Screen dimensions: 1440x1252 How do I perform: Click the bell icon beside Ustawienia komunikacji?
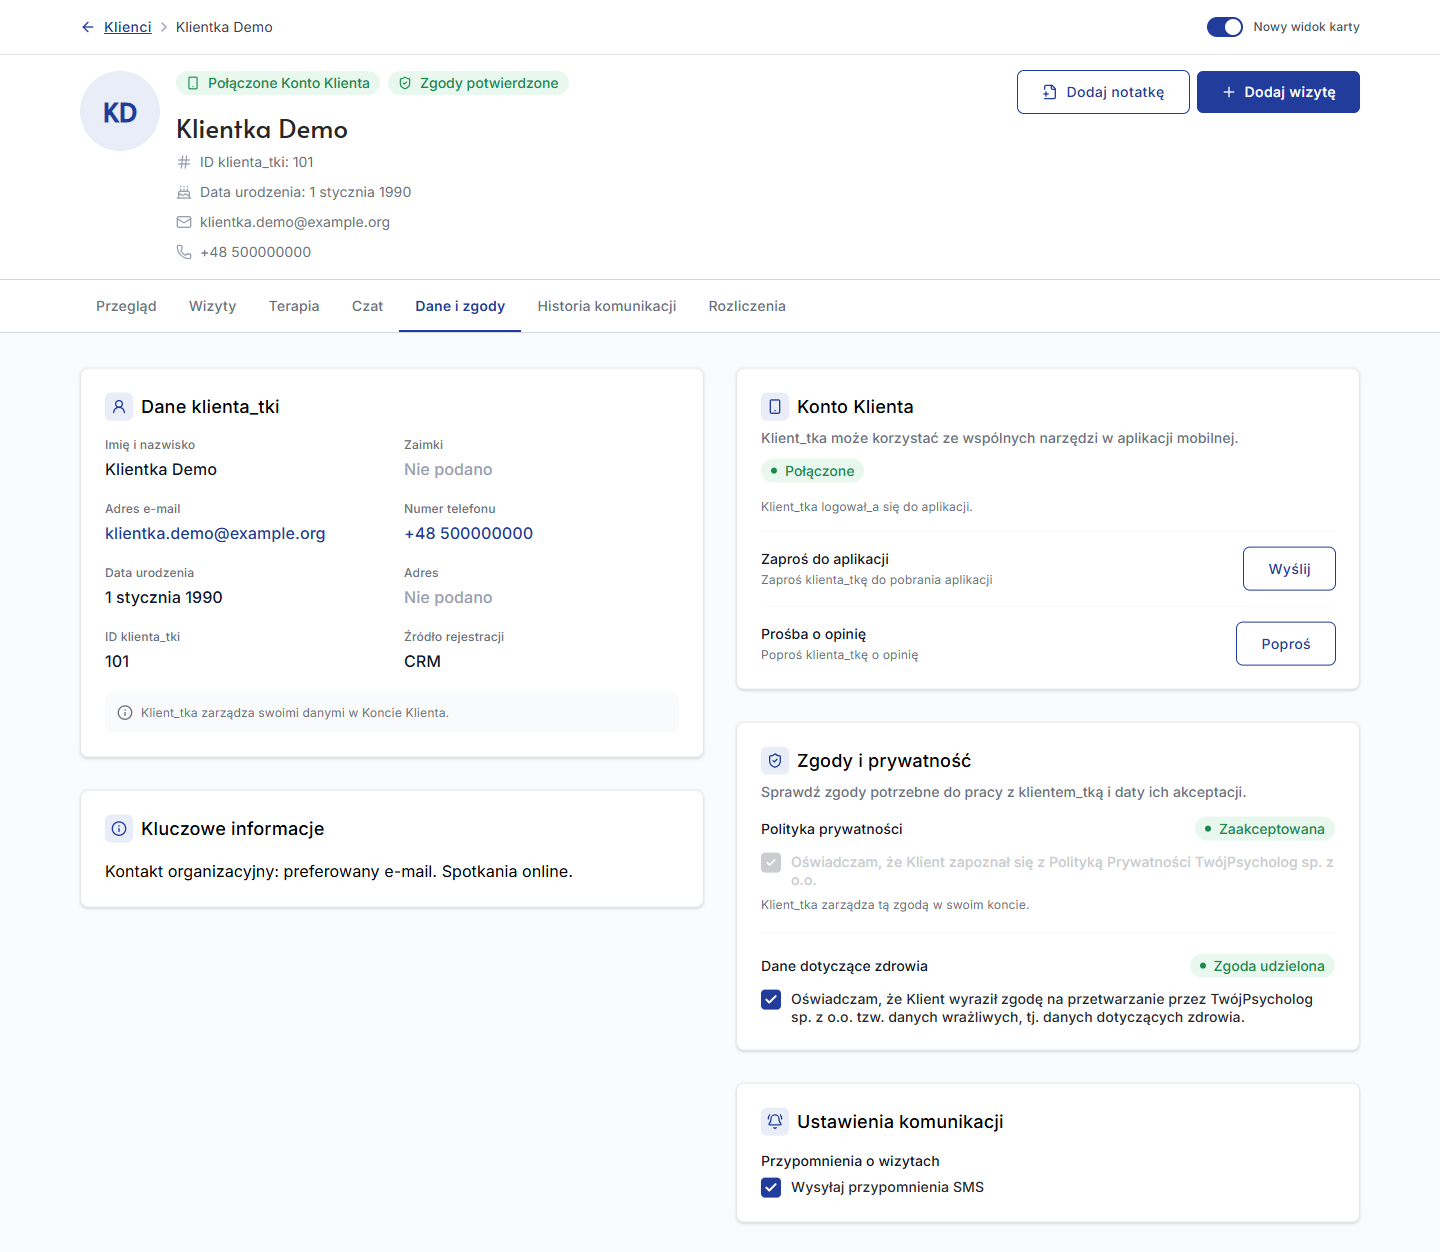(x=775, y=1122)
